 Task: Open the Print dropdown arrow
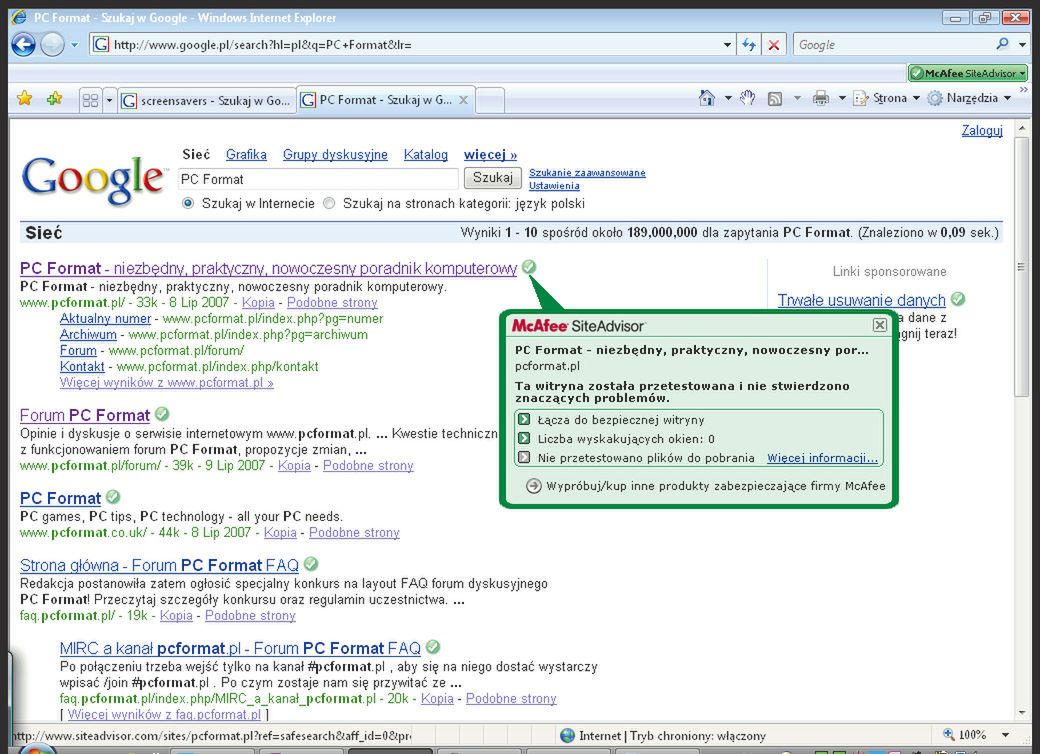pyautogui.click(x=842, y=98)
